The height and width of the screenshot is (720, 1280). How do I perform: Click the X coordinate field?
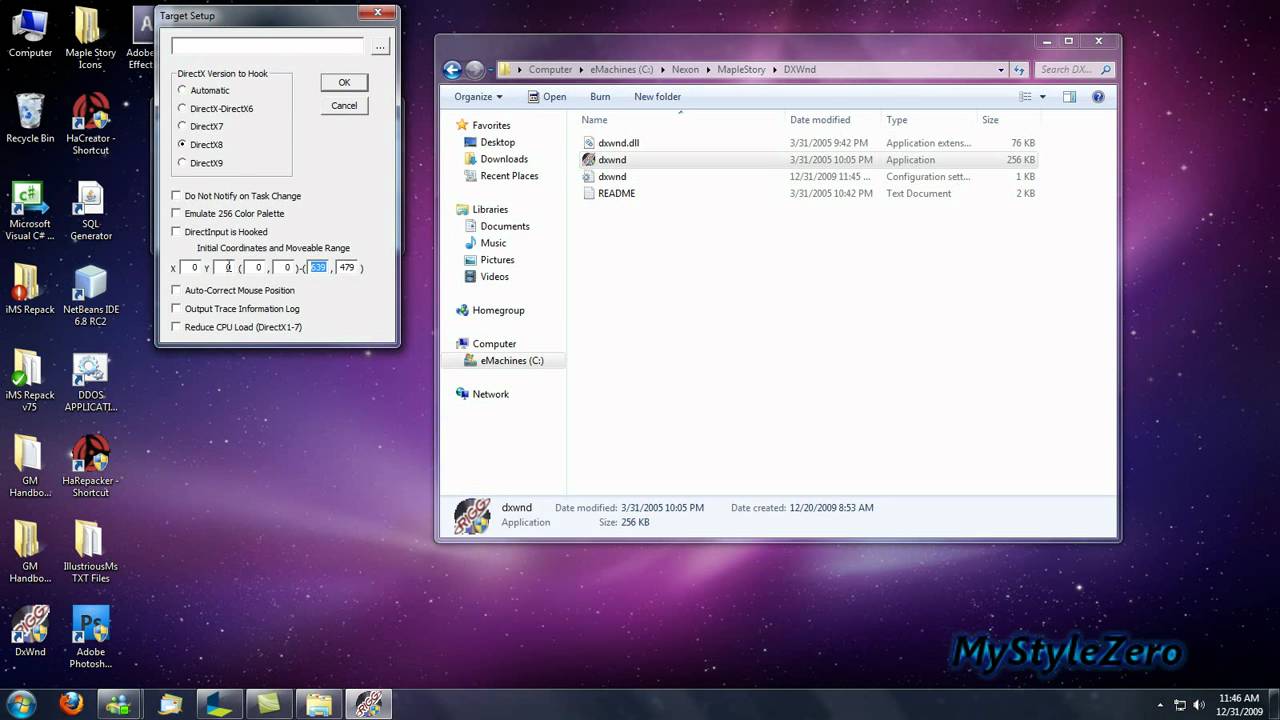[x=191, y=267]
